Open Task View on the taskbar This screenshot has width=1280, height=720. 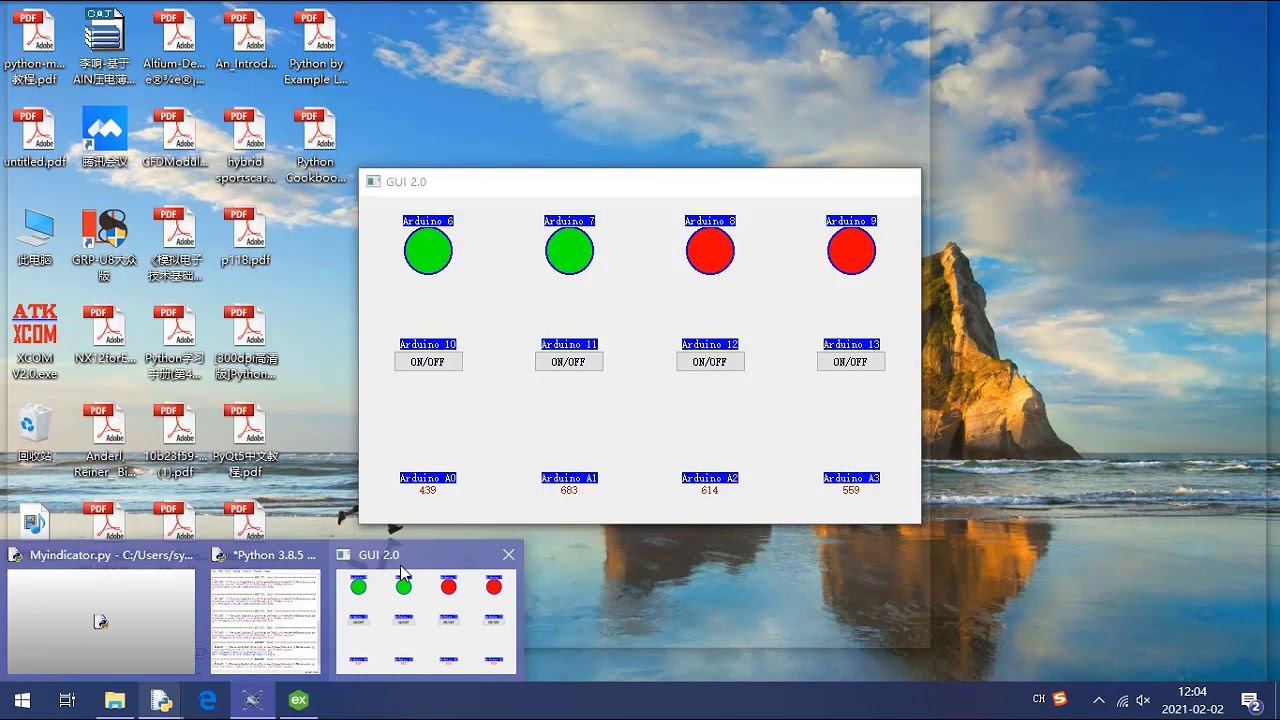(67, 700)
